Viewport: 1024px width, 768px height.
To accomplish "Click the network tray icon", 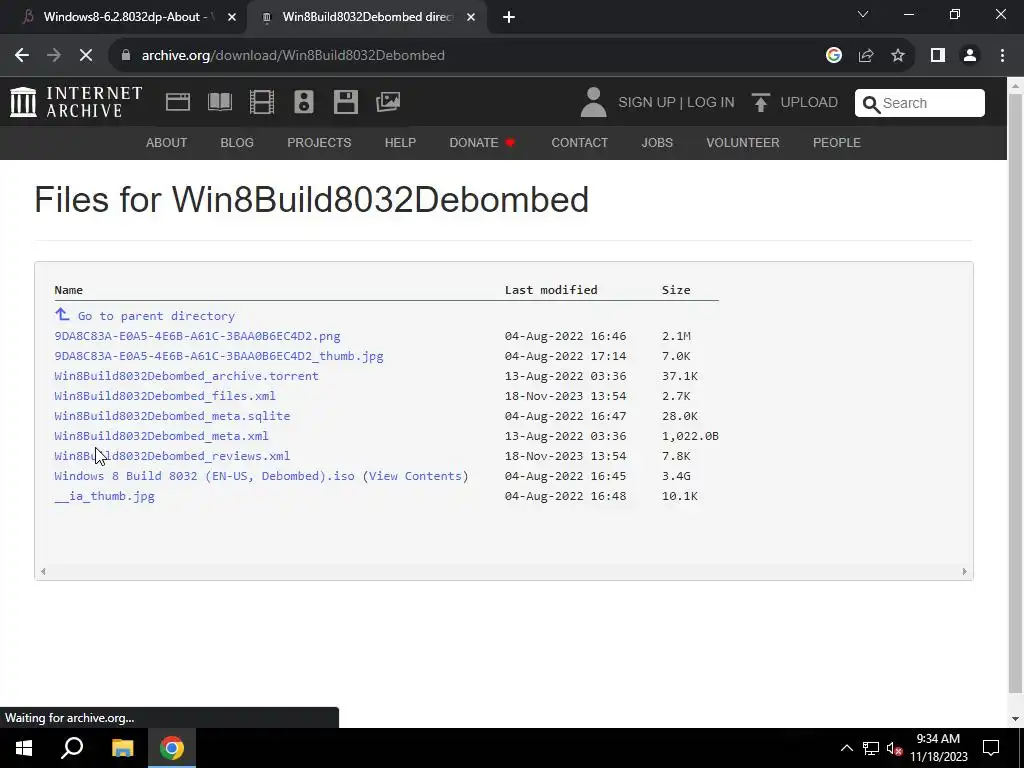I will (x=871, y=748).
